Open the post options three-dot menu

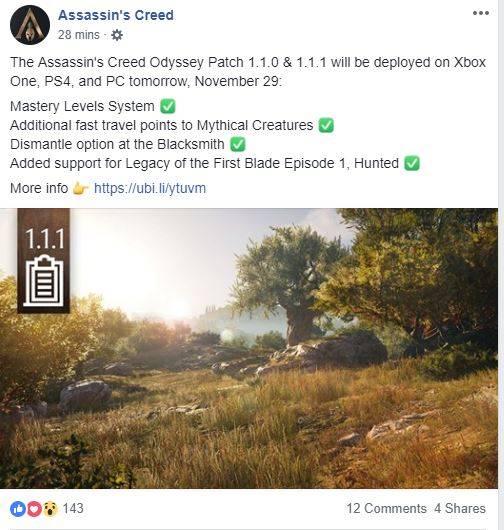[481, 13]
